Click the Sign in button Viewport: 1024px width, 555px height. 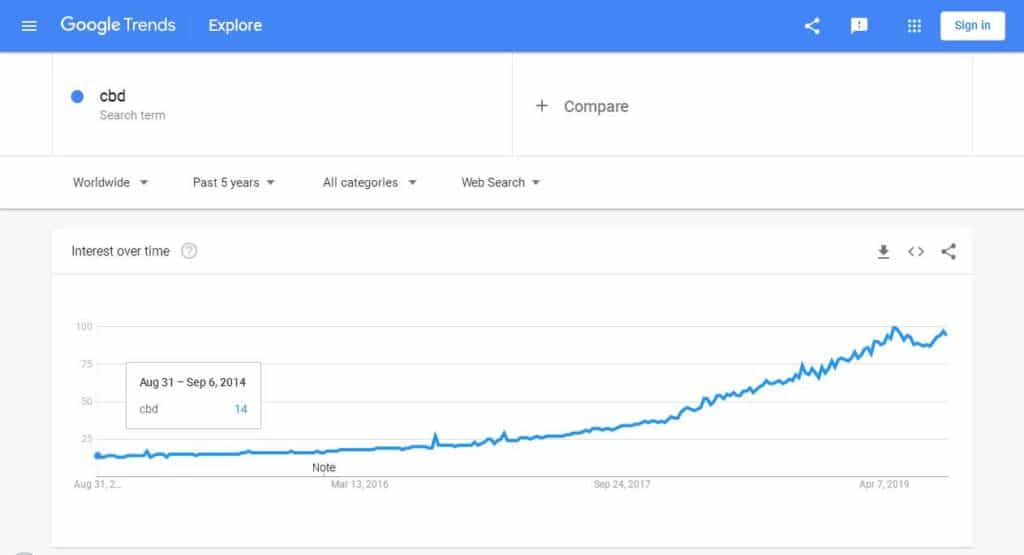coord(972,26)
